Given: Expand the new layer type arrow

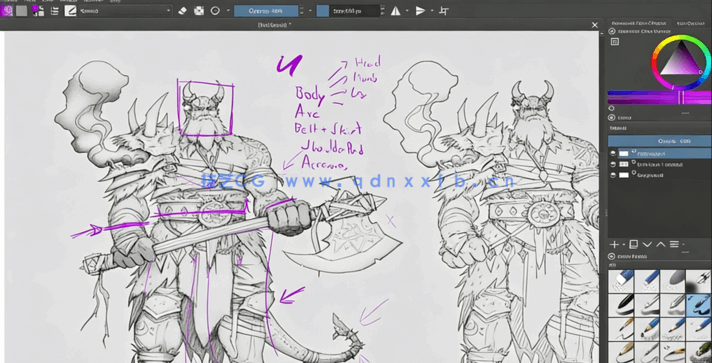Looking at the screenshot, I should click(623, 245).
